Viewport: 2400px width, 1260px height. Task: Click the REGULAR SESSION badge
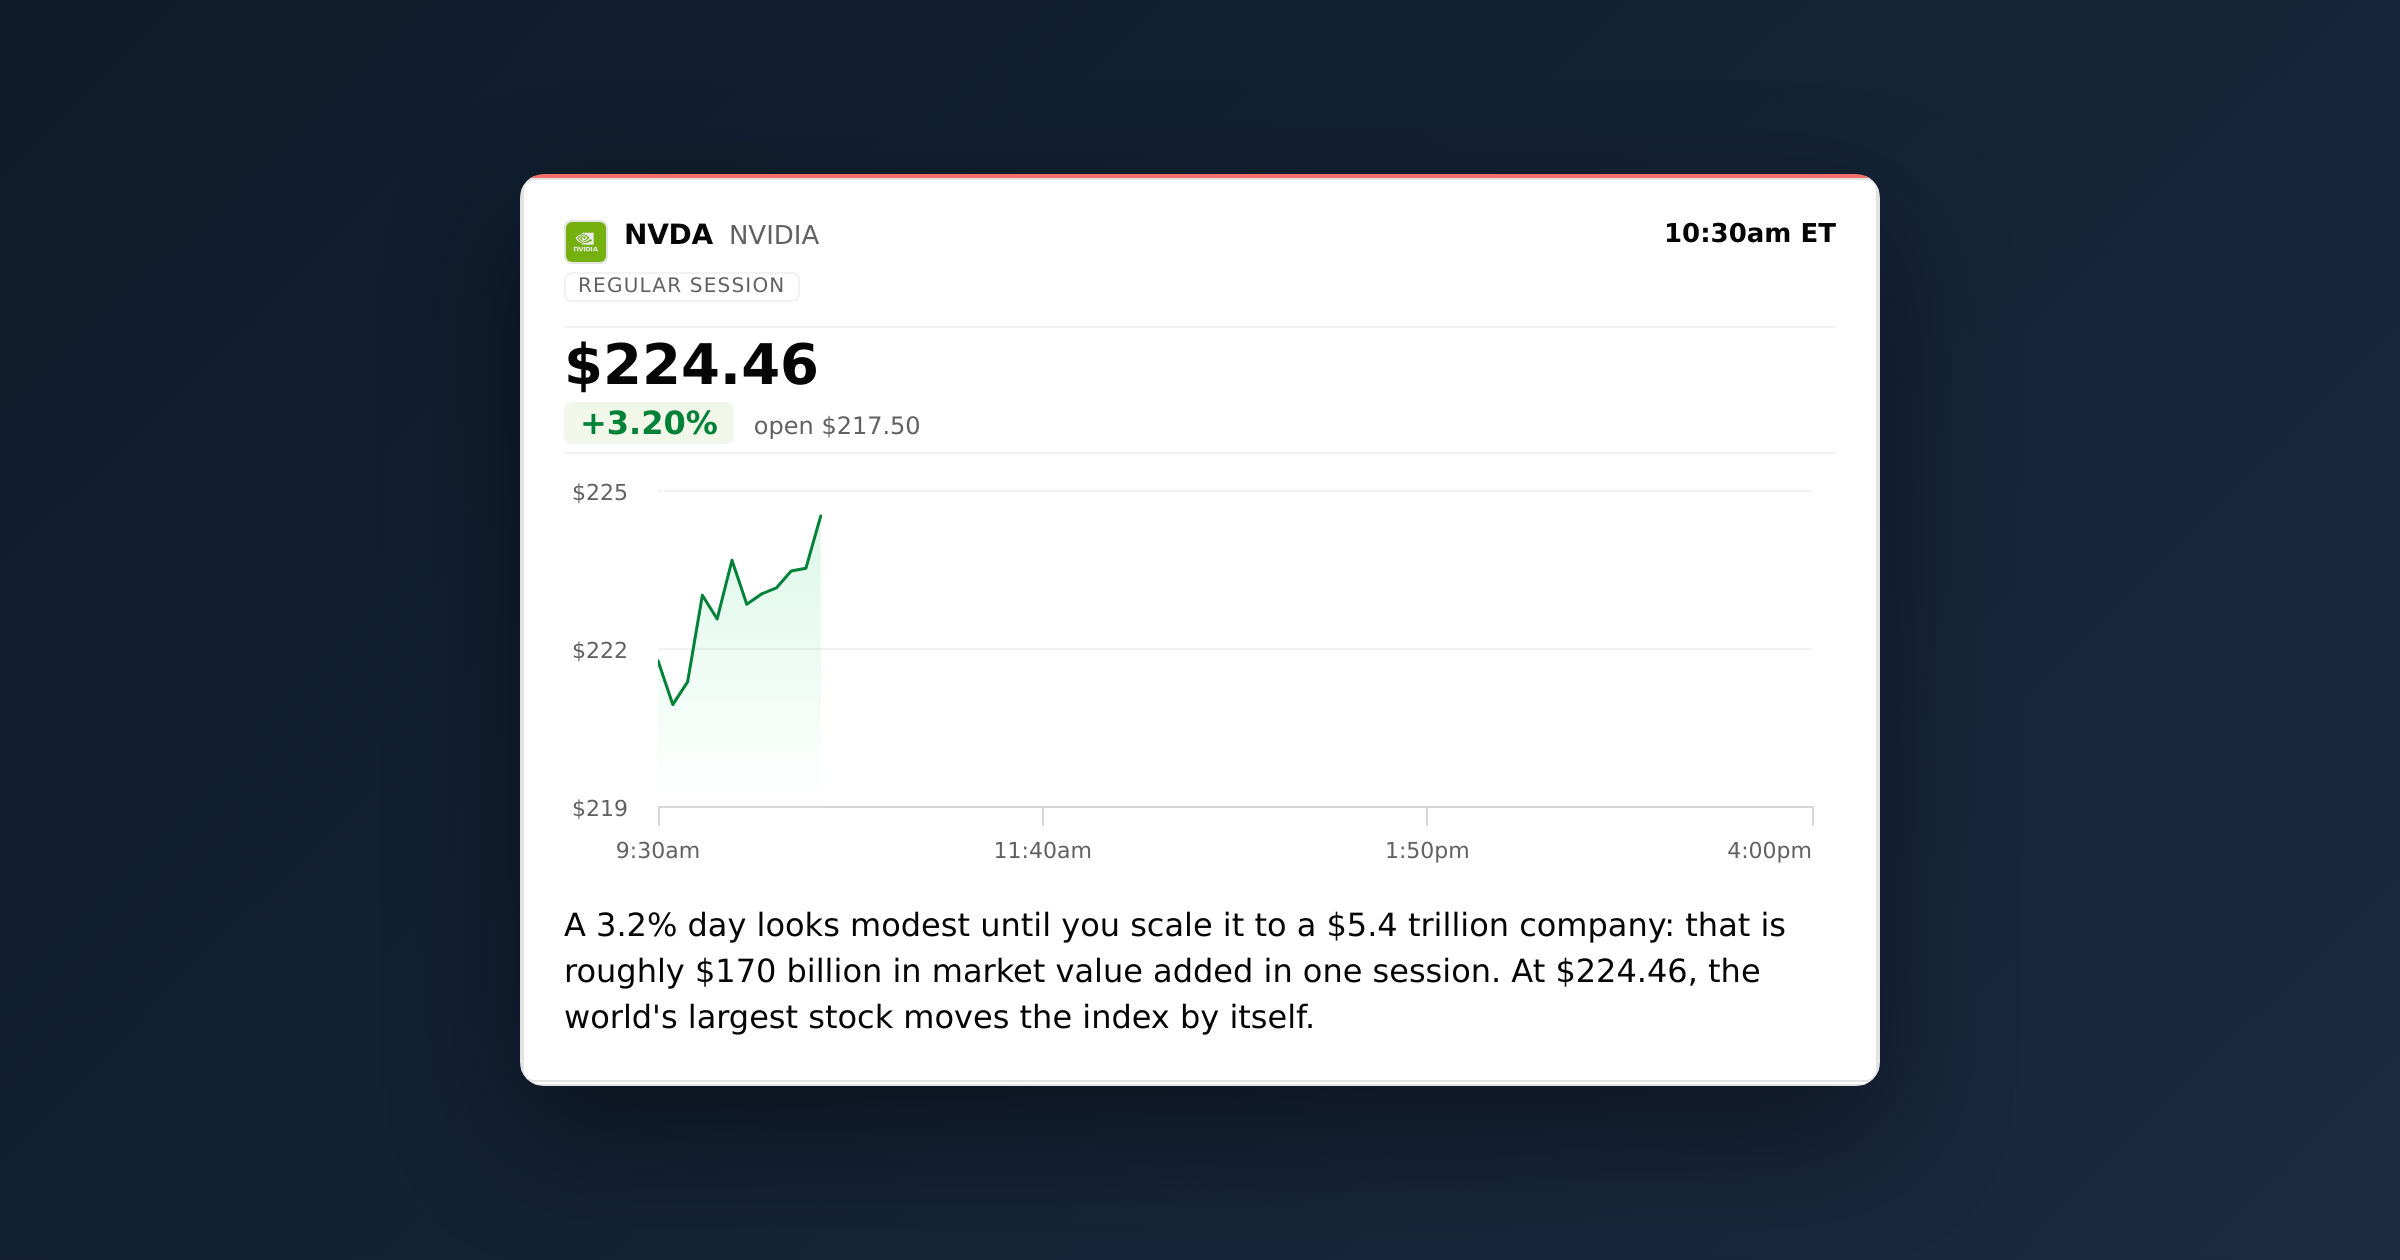pyautogui.click(x=681, y=286)
